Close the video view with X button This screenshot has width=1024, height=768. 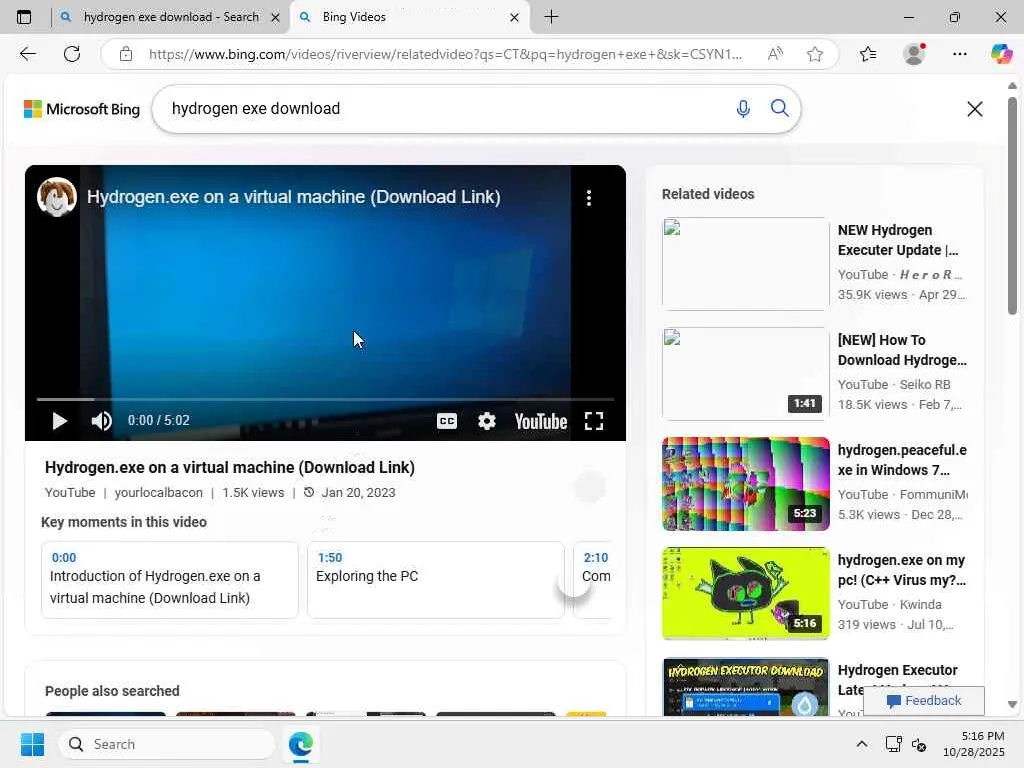coord(975,109)
